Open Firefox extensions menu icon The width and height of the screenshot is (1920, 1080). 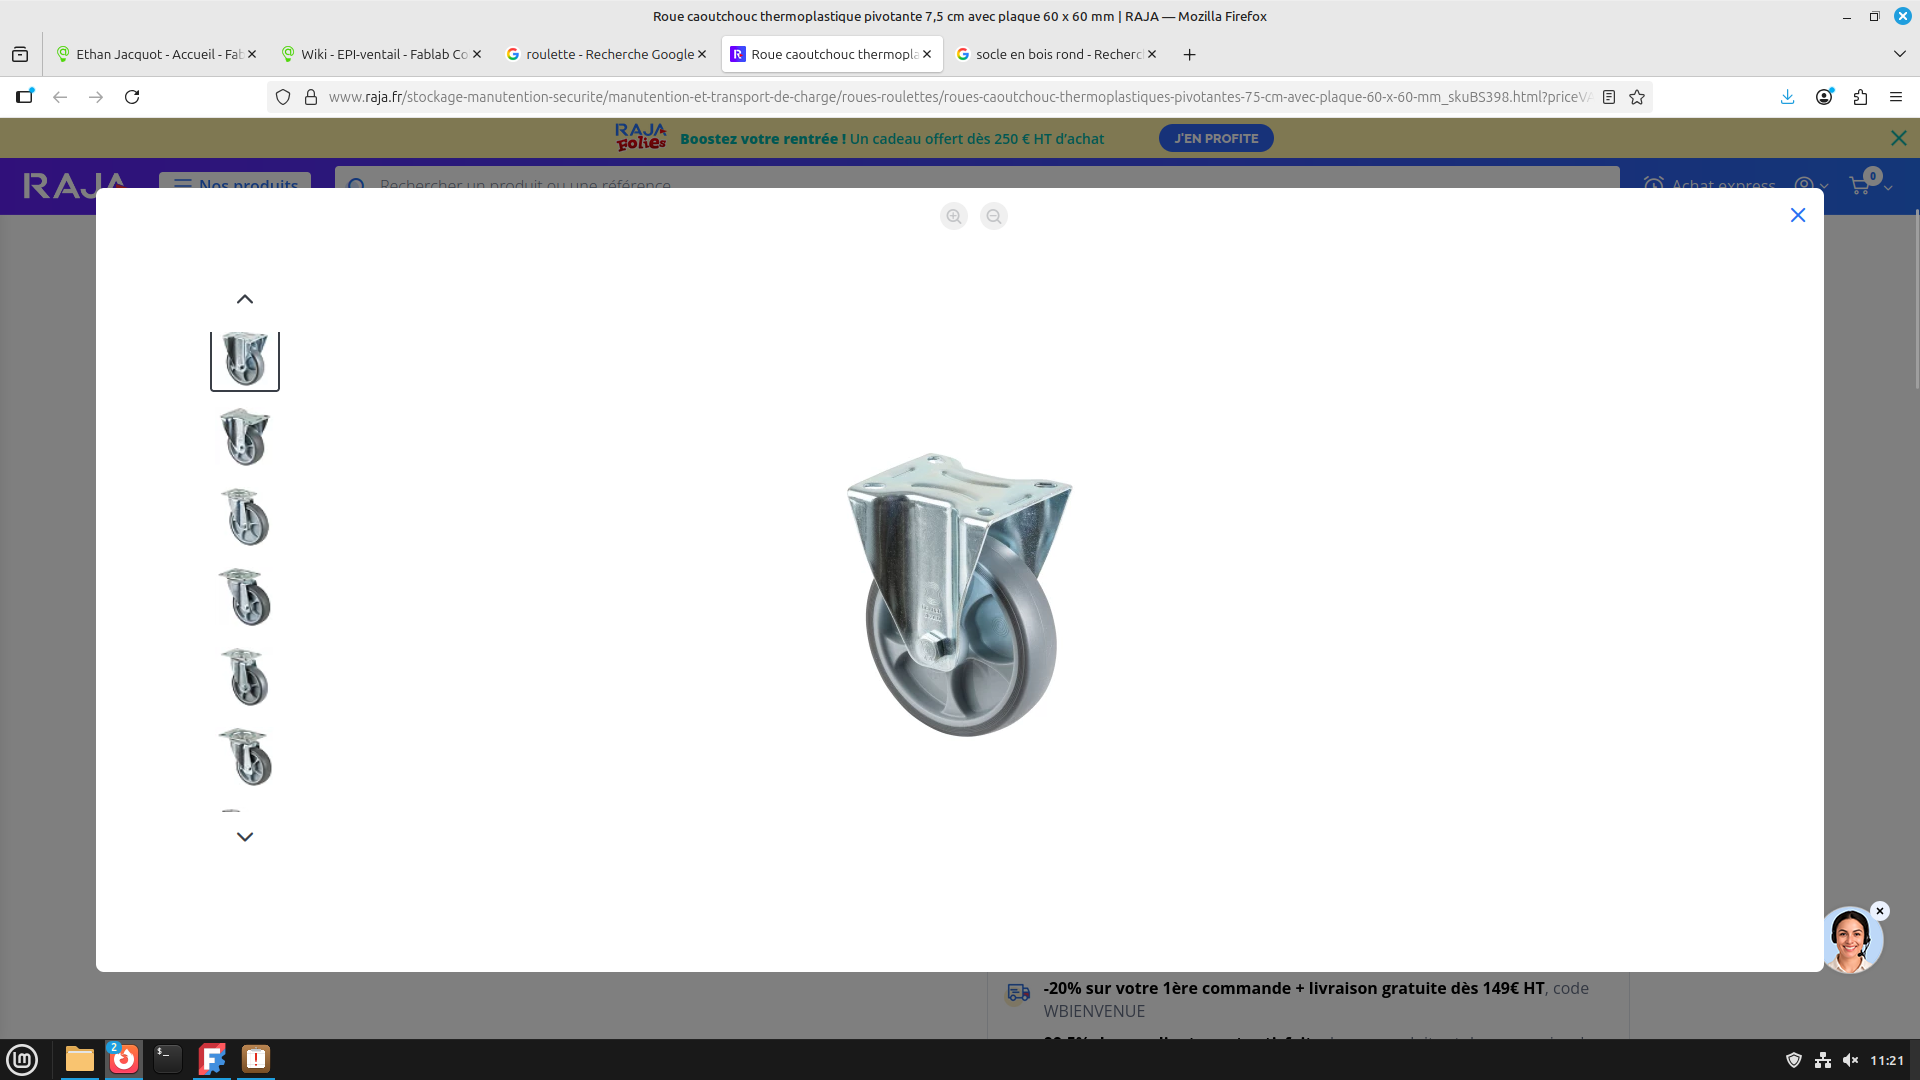click(1860, 97)
